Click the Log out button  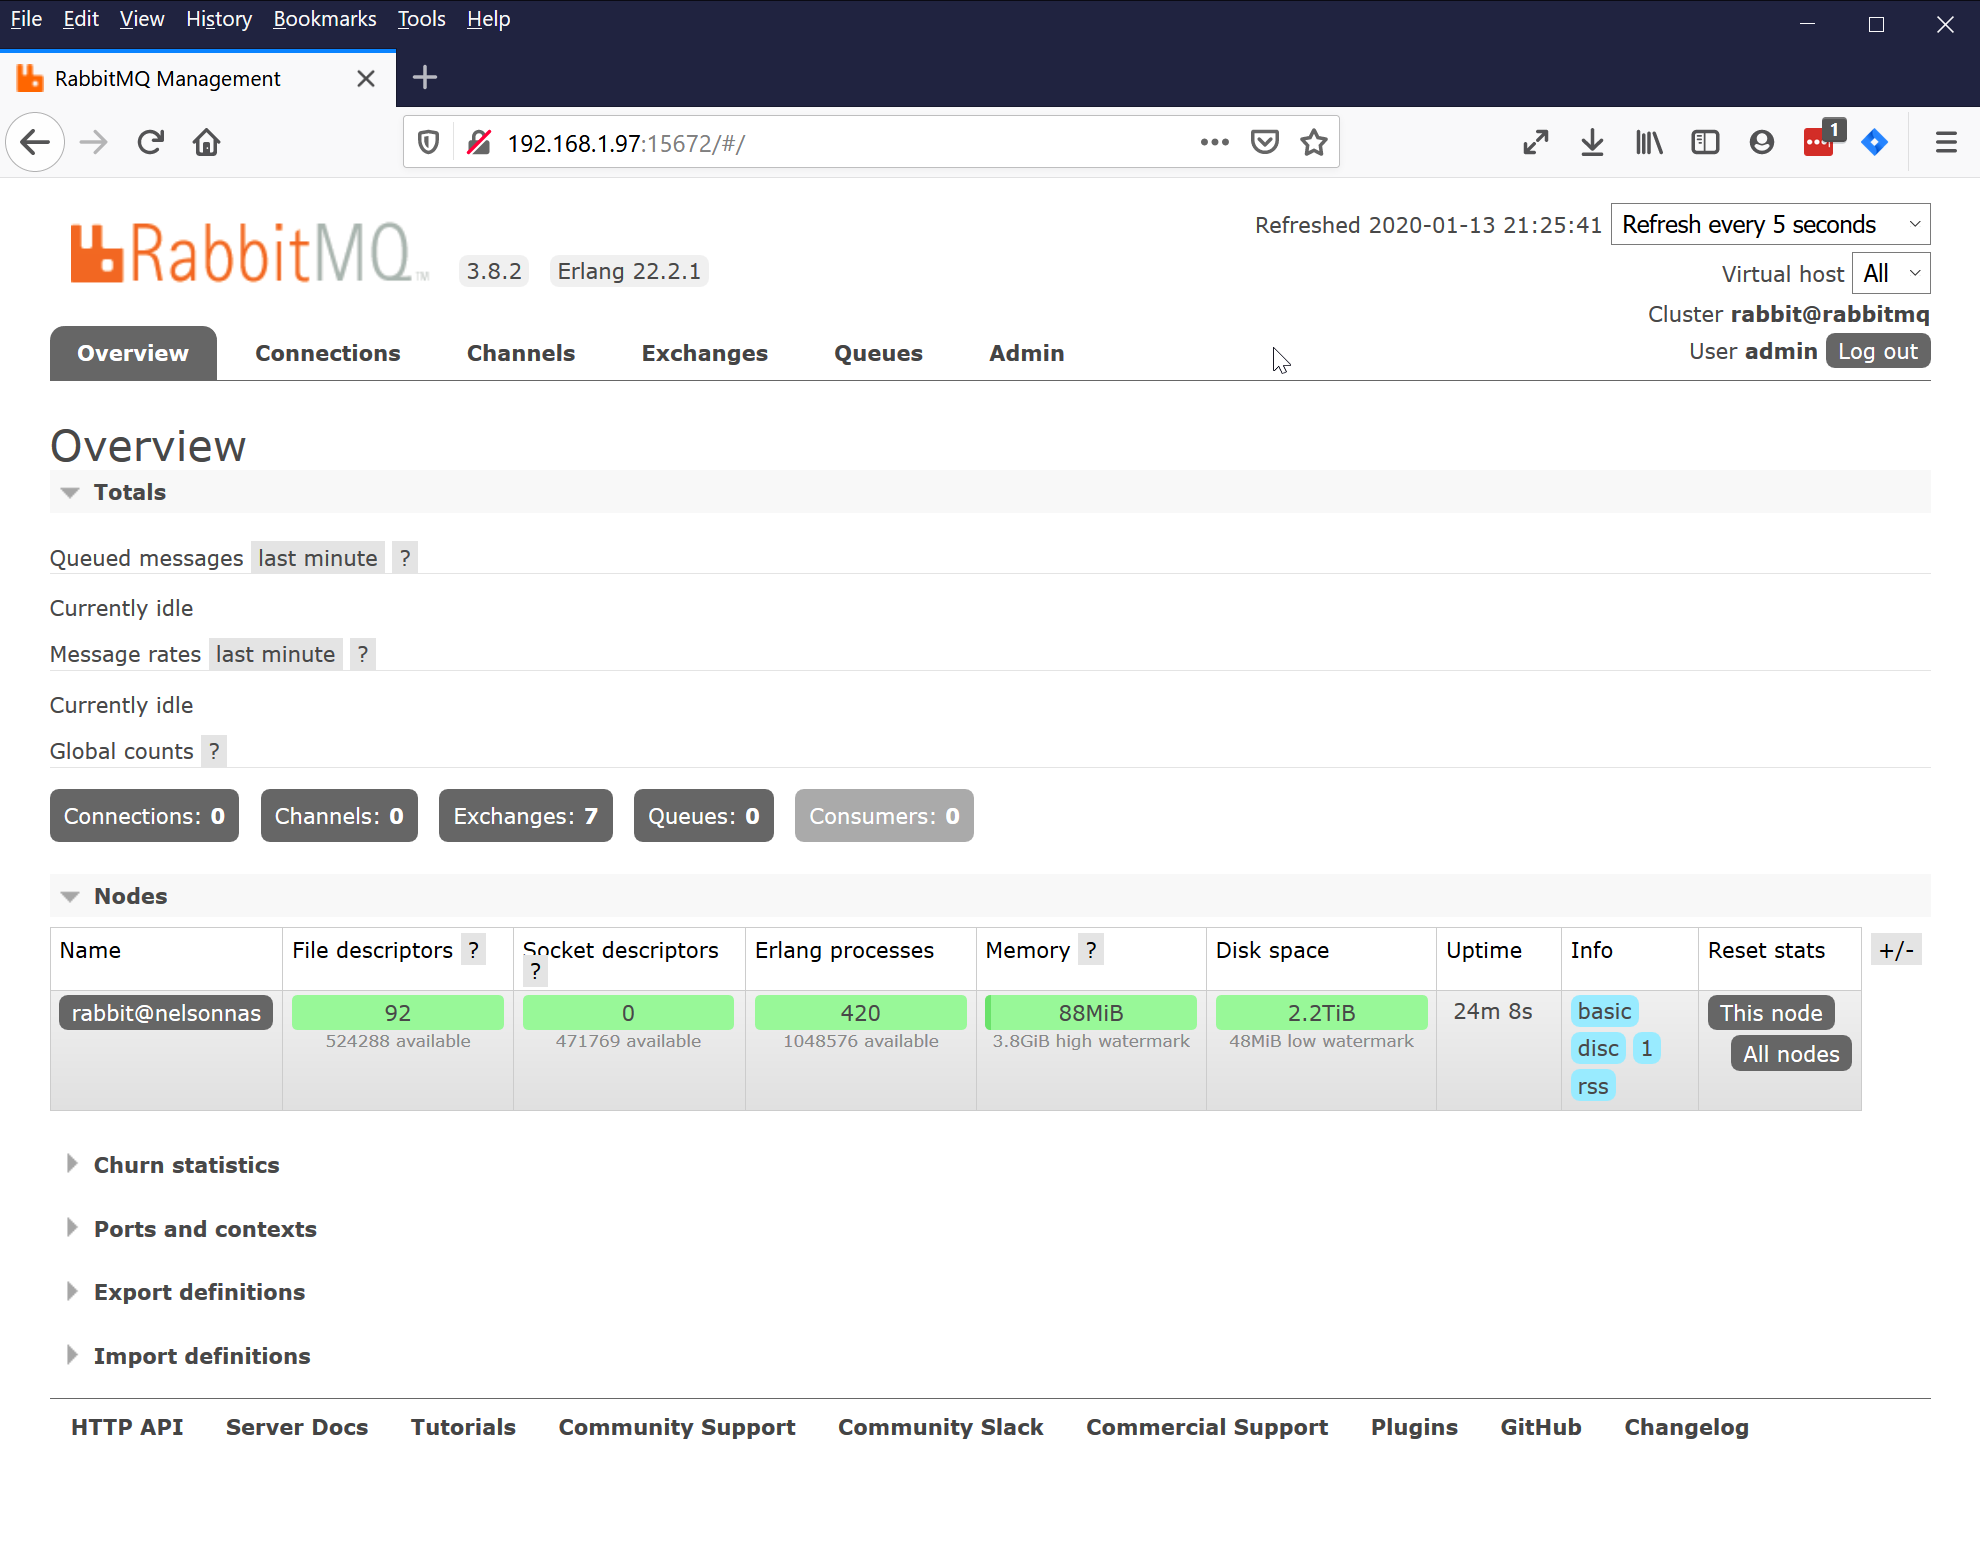[x=1877, y=352]
